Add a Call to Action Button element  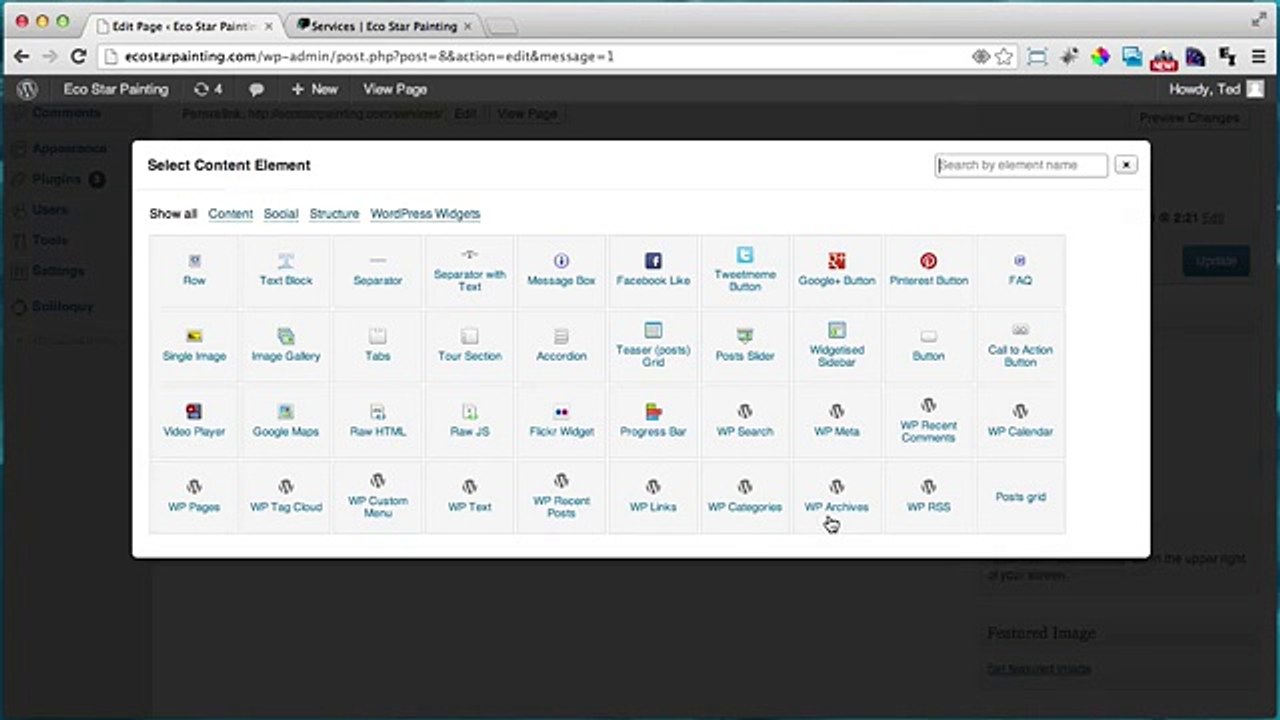[x=1020, y=346]
